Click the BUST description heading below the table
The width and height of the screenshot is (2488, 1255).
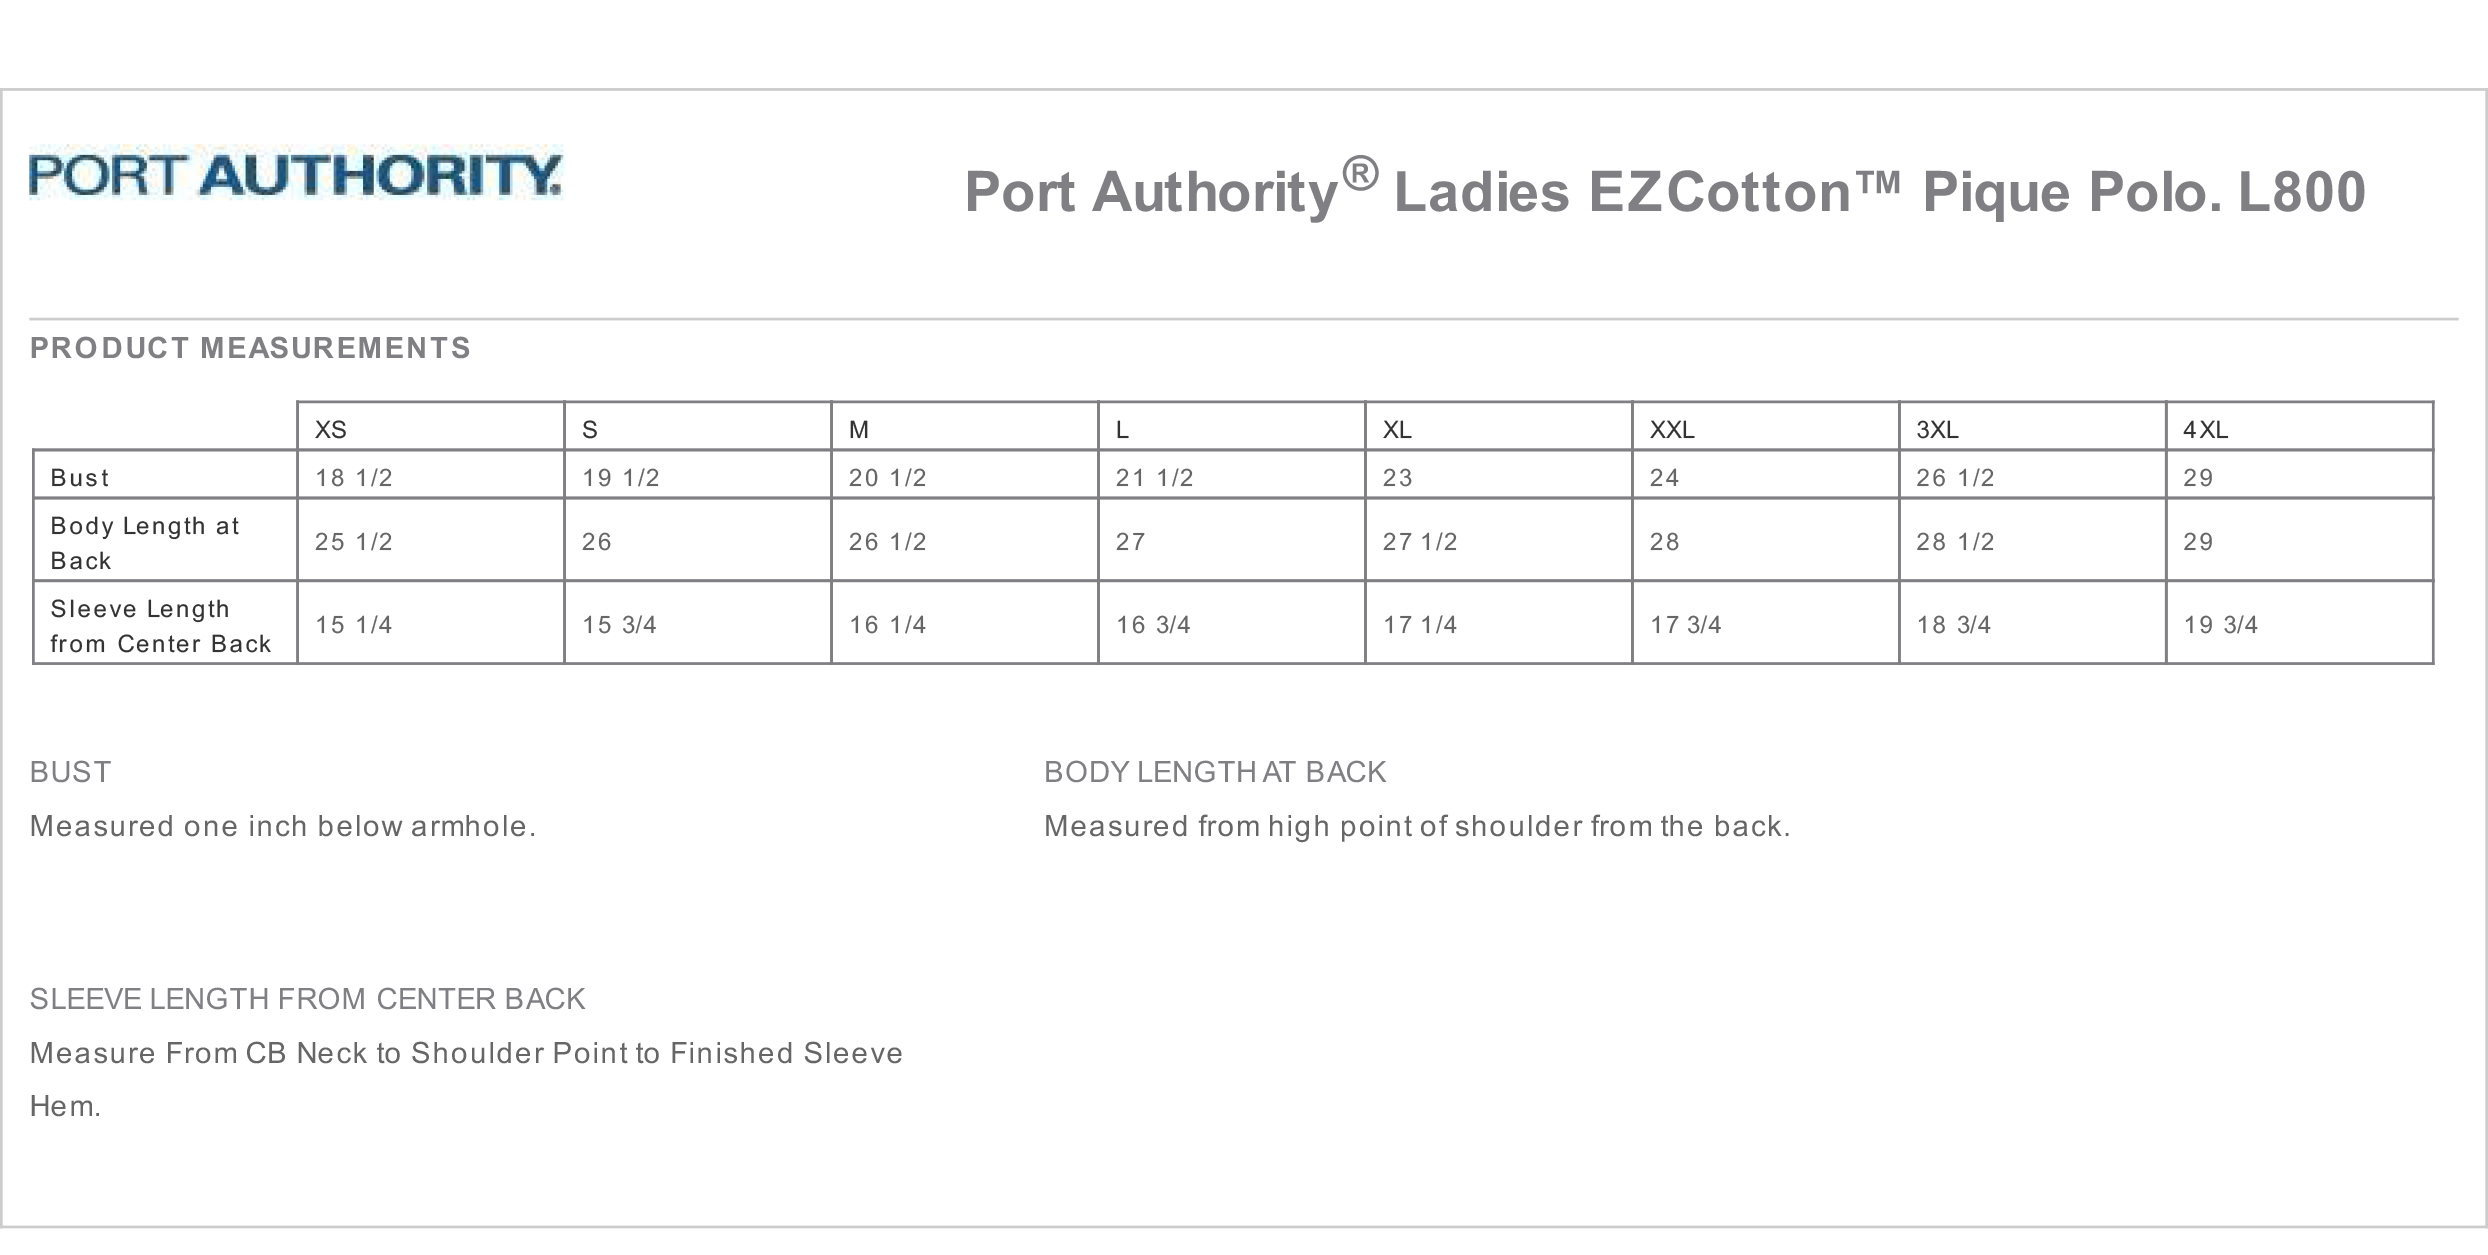(70, 772)
